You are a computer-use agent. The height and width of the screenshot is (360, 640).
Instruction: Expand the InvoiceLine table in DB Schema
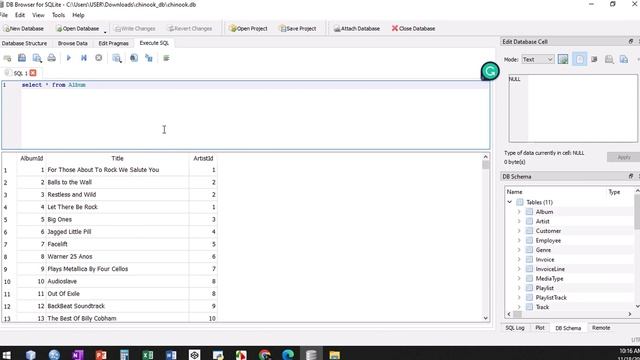tap(519, 269)
